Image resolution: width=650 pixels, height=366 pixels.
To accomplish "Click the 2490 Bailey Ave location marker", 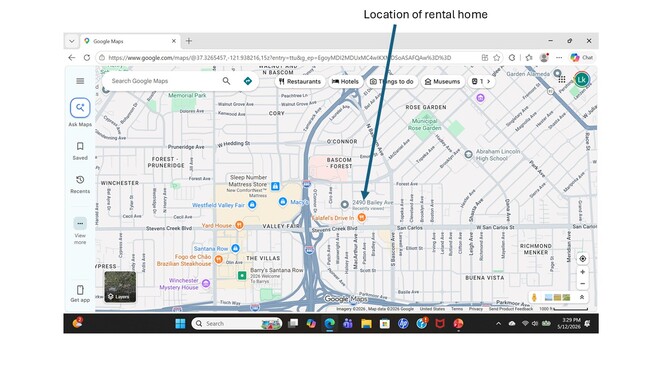I will point(344,204).
